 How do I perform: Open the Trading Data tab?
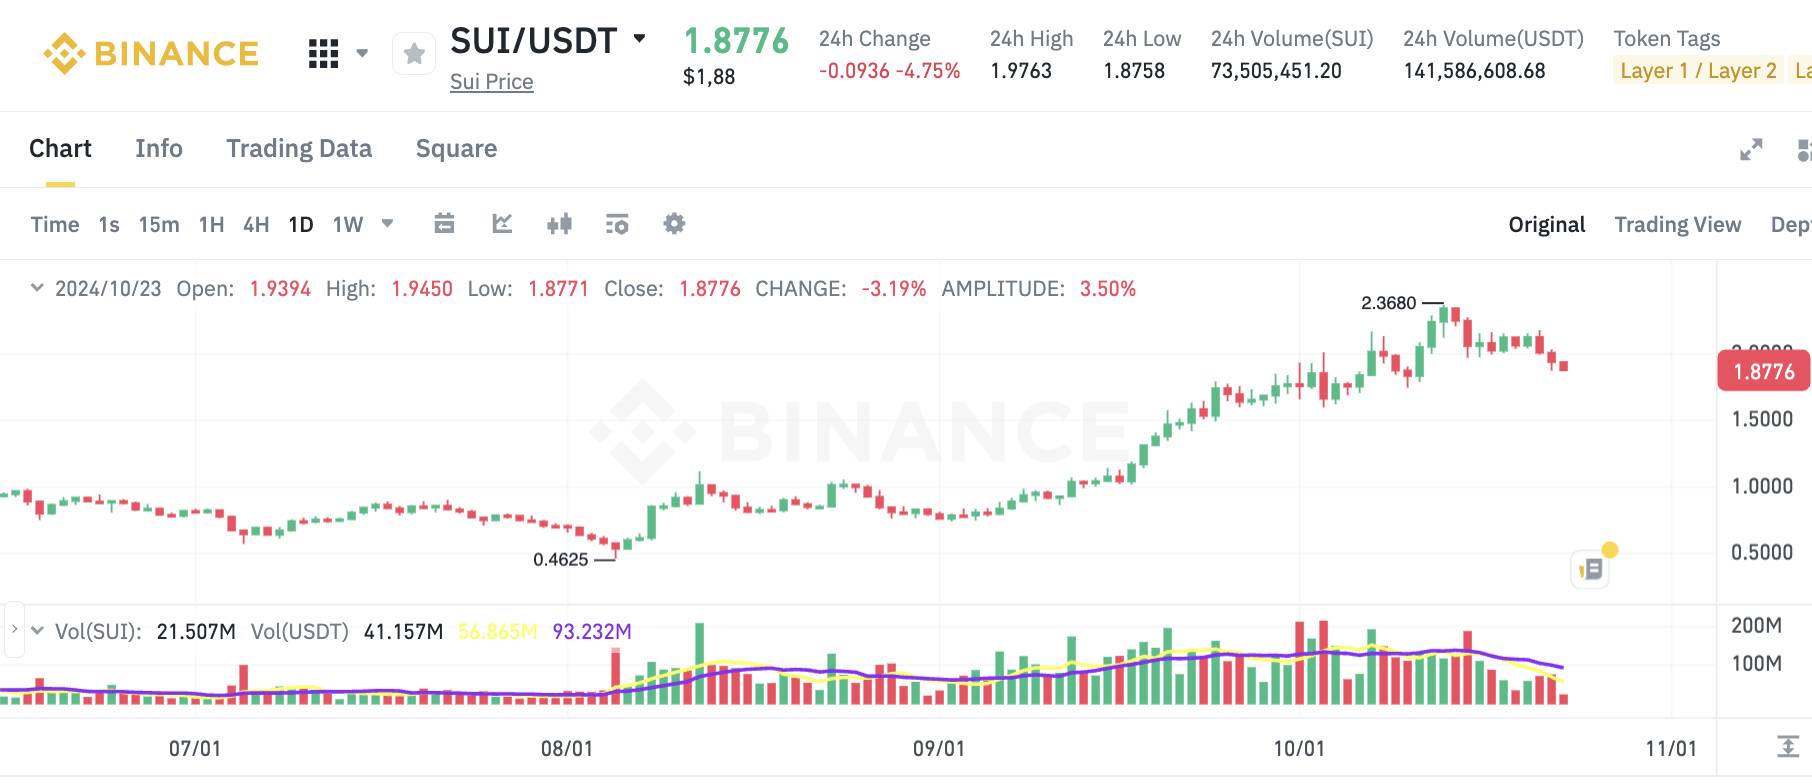299,149
